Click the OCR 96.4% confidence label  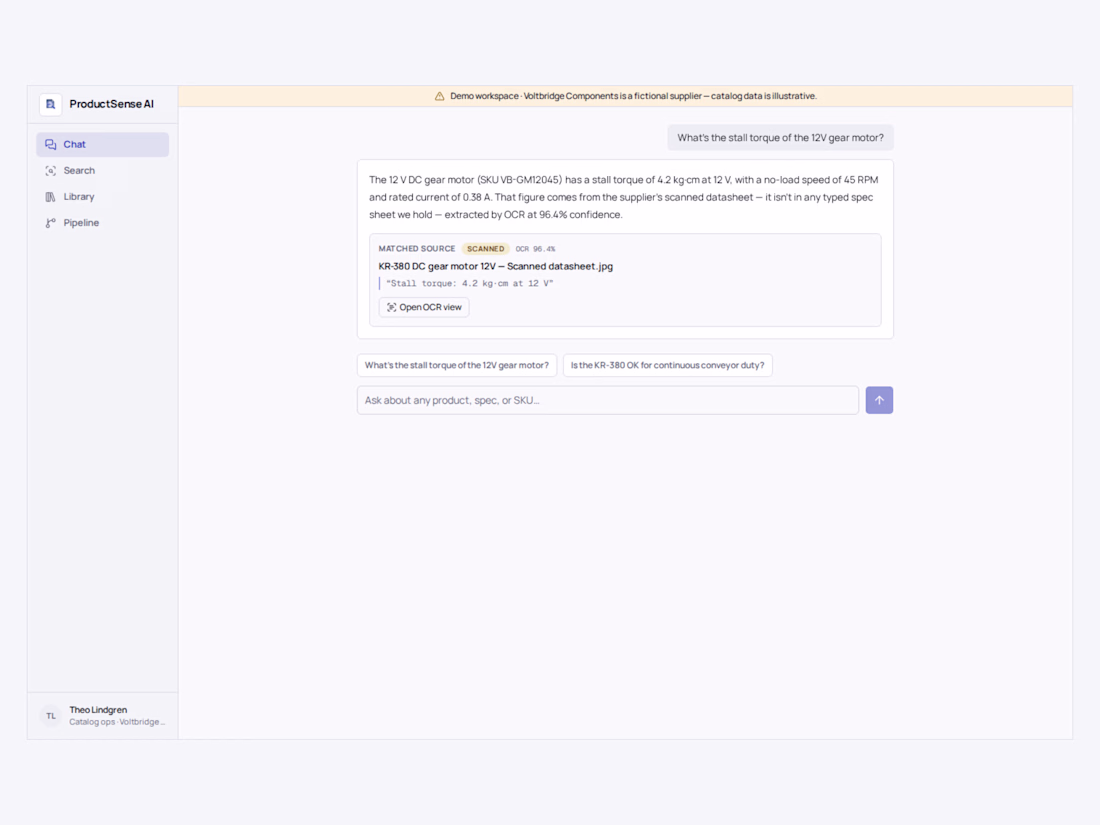pos(535,249)
